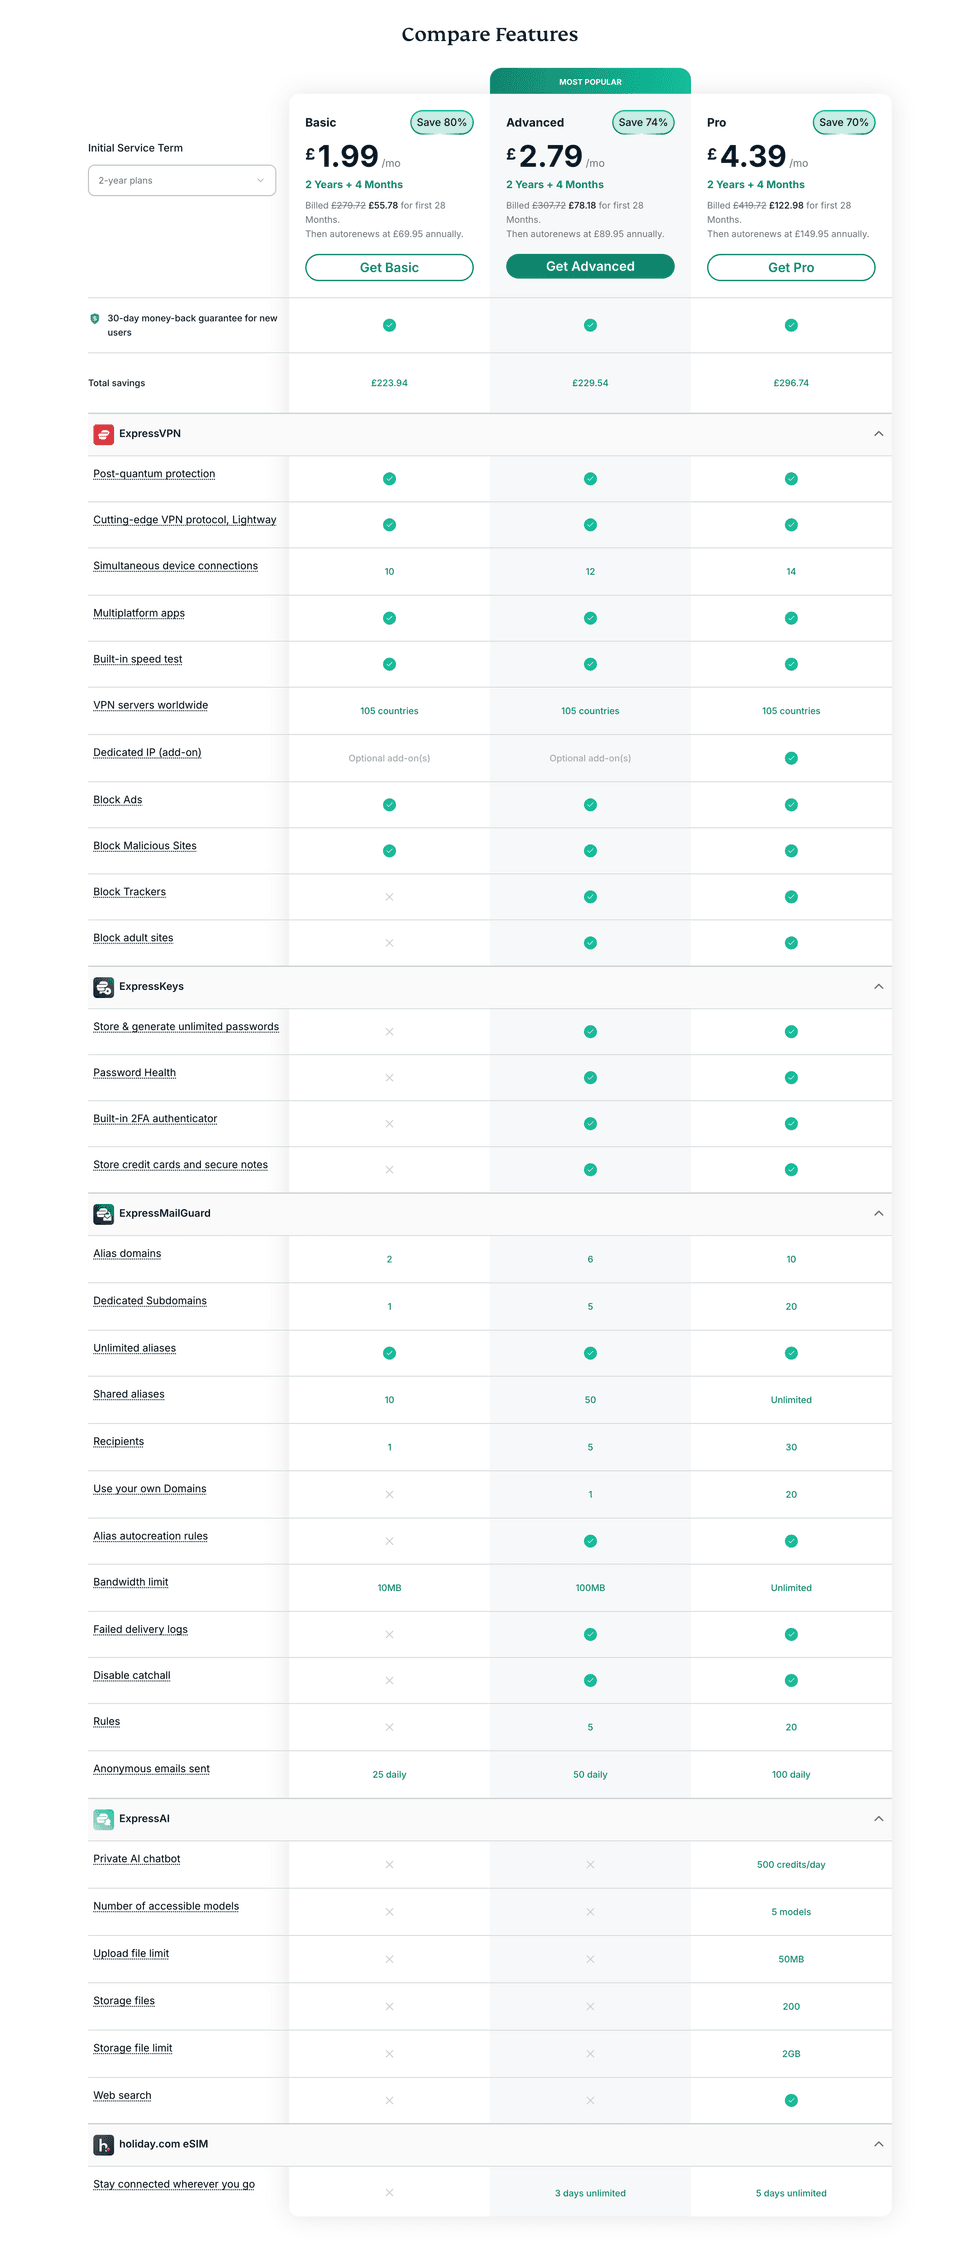The width and height of the screenshot is (980, 2263).
Task: Click the ExpressKeys section icon
Action: (103, 987)
